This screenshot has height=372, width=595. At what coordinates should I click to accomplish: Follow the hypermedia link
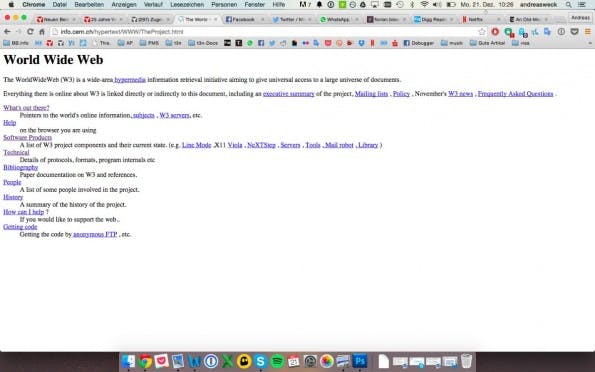130,80
